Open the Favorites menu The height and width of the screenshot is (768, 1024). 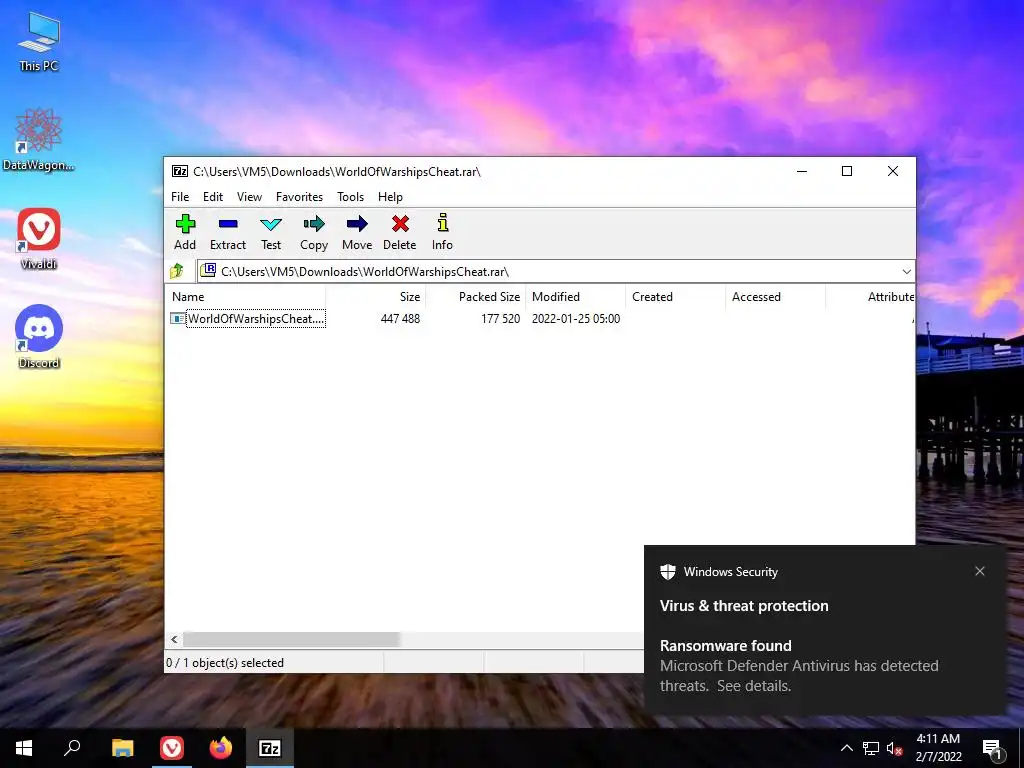(299, 197)
